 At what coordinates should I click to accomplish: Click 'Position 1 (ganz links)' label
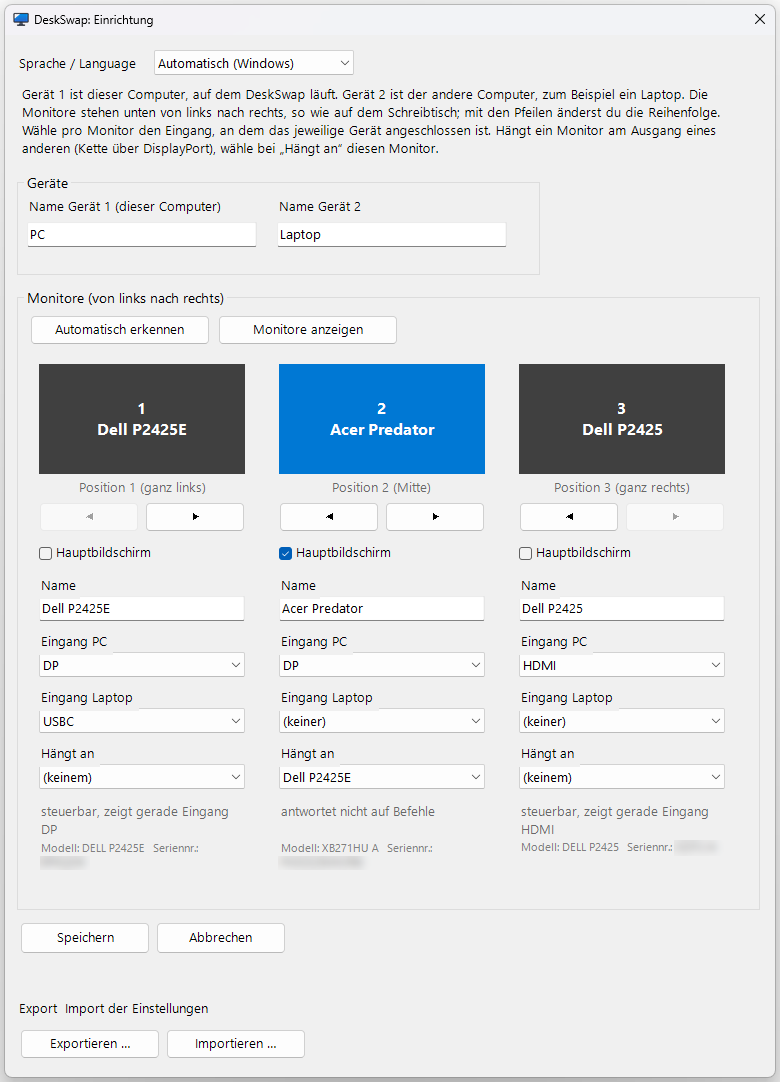(x=142, y=488)
